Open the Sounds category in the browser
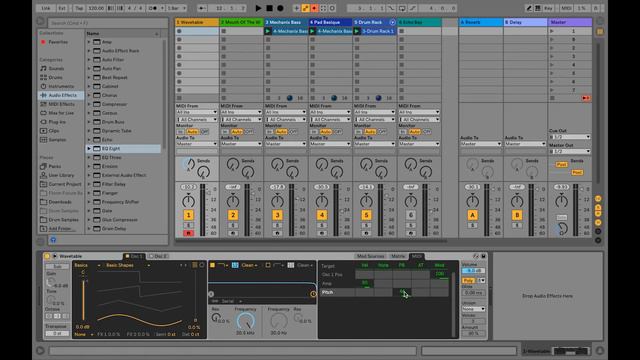640x360 pixels. pyautogui.click(x=56, y=69)
